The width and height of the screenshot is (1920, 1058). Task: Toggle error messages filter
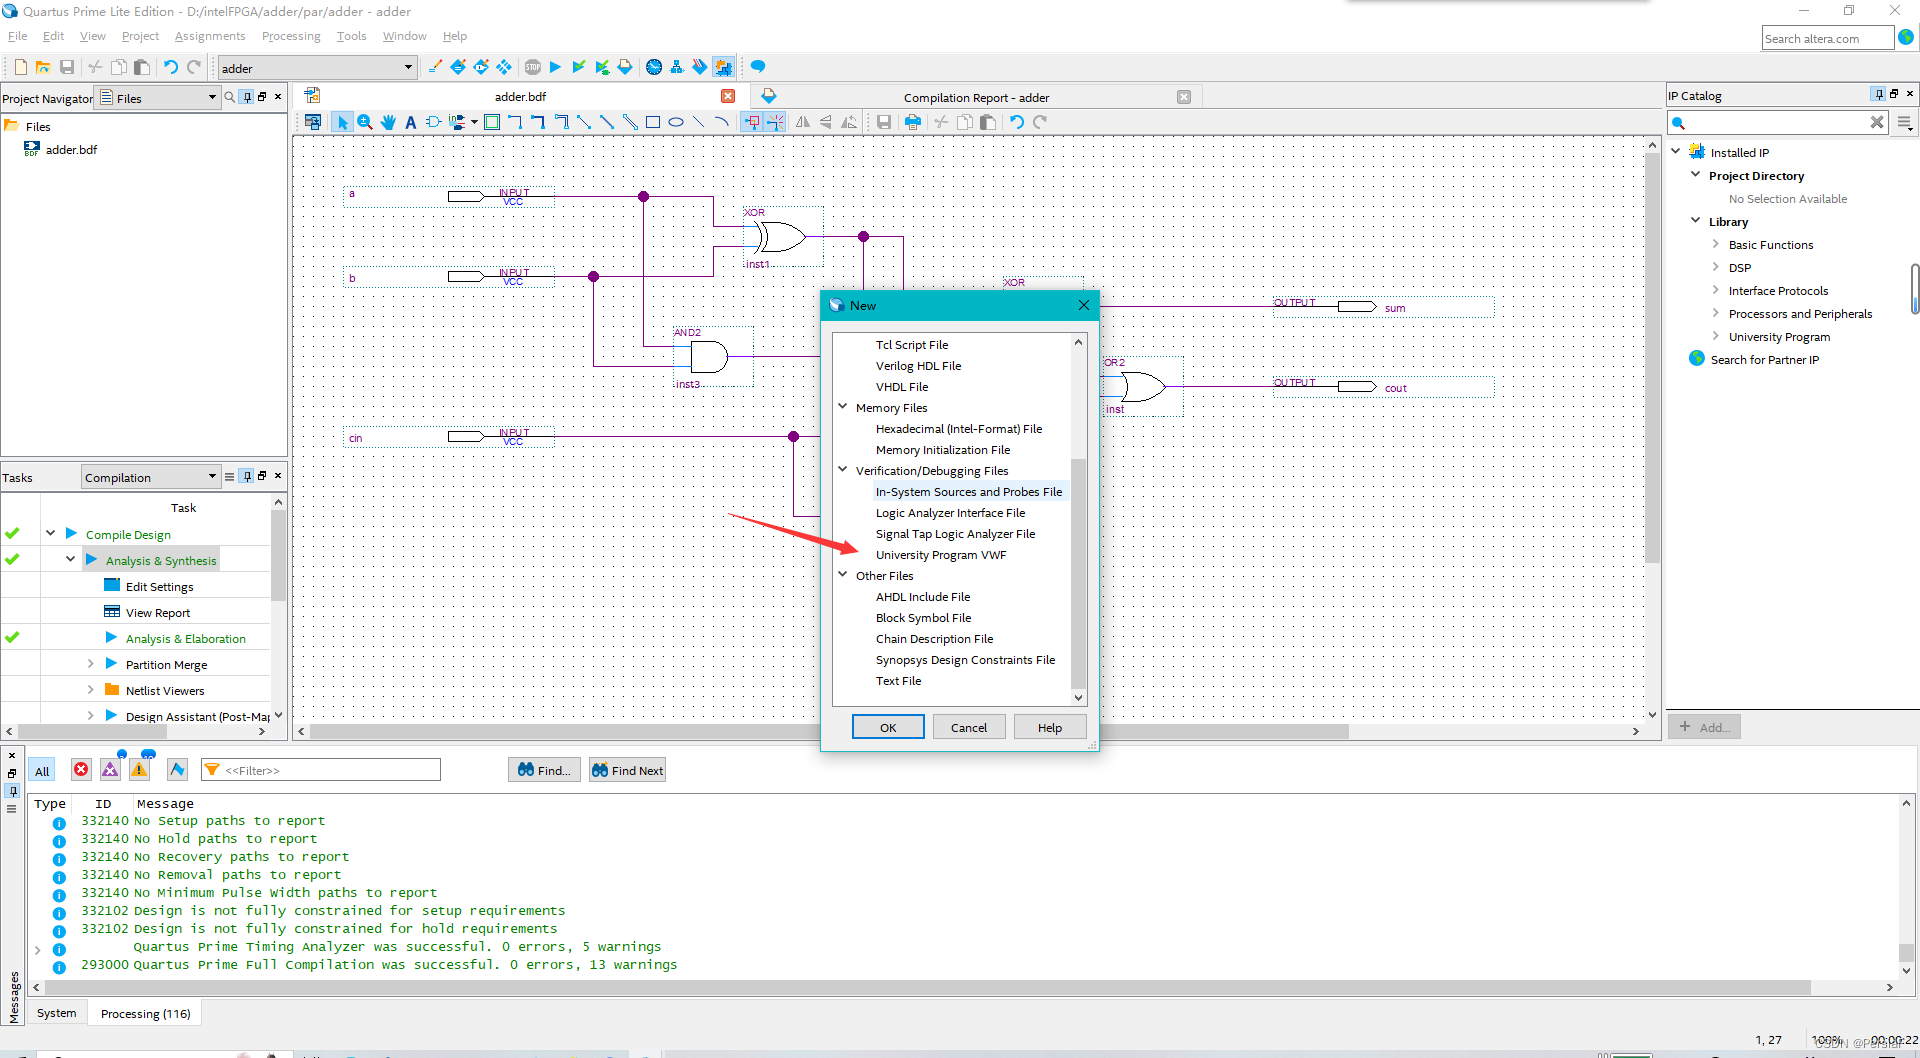81,770
